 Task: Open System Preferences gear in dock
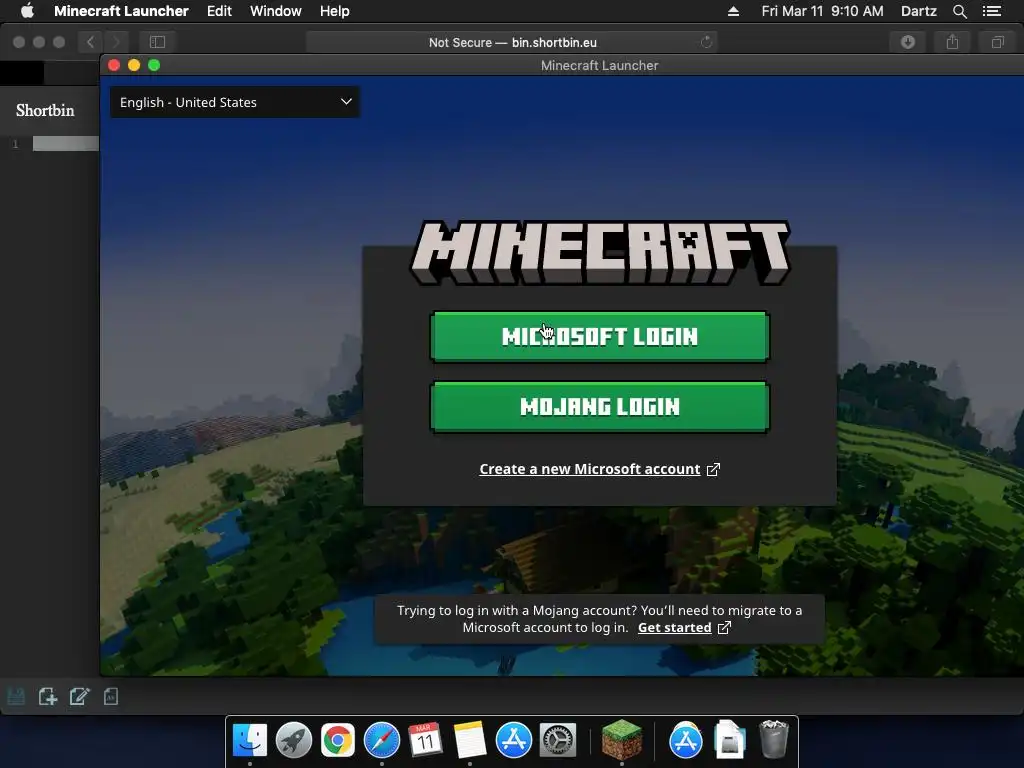[558, 740]
